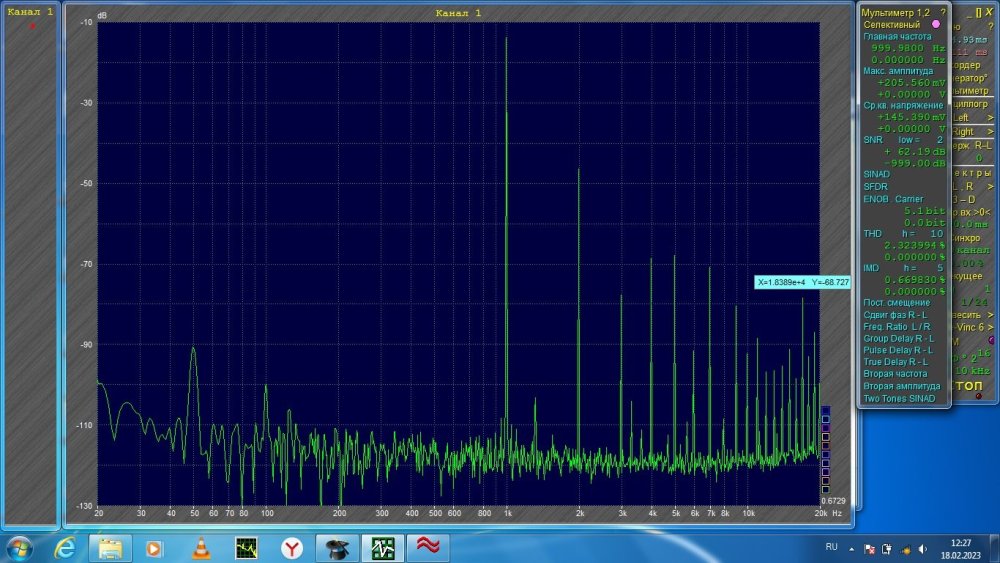Click the red wave application taskbar icon
This screenshot has height=563, width=1000.
pos(428,547)
